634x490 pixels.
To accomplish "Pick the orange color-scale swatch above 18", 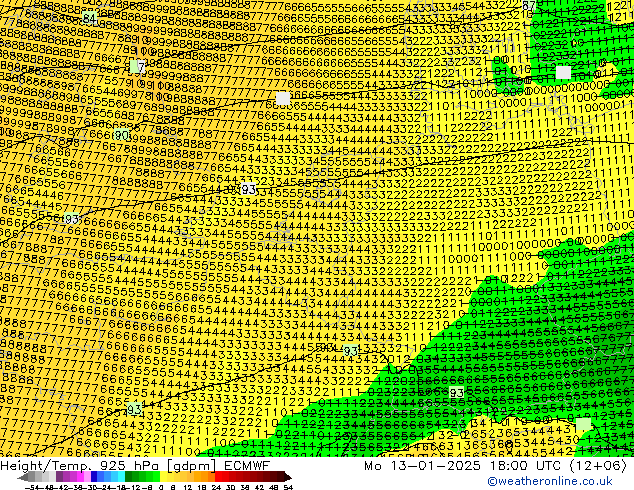I will click(x=204, y=477).
